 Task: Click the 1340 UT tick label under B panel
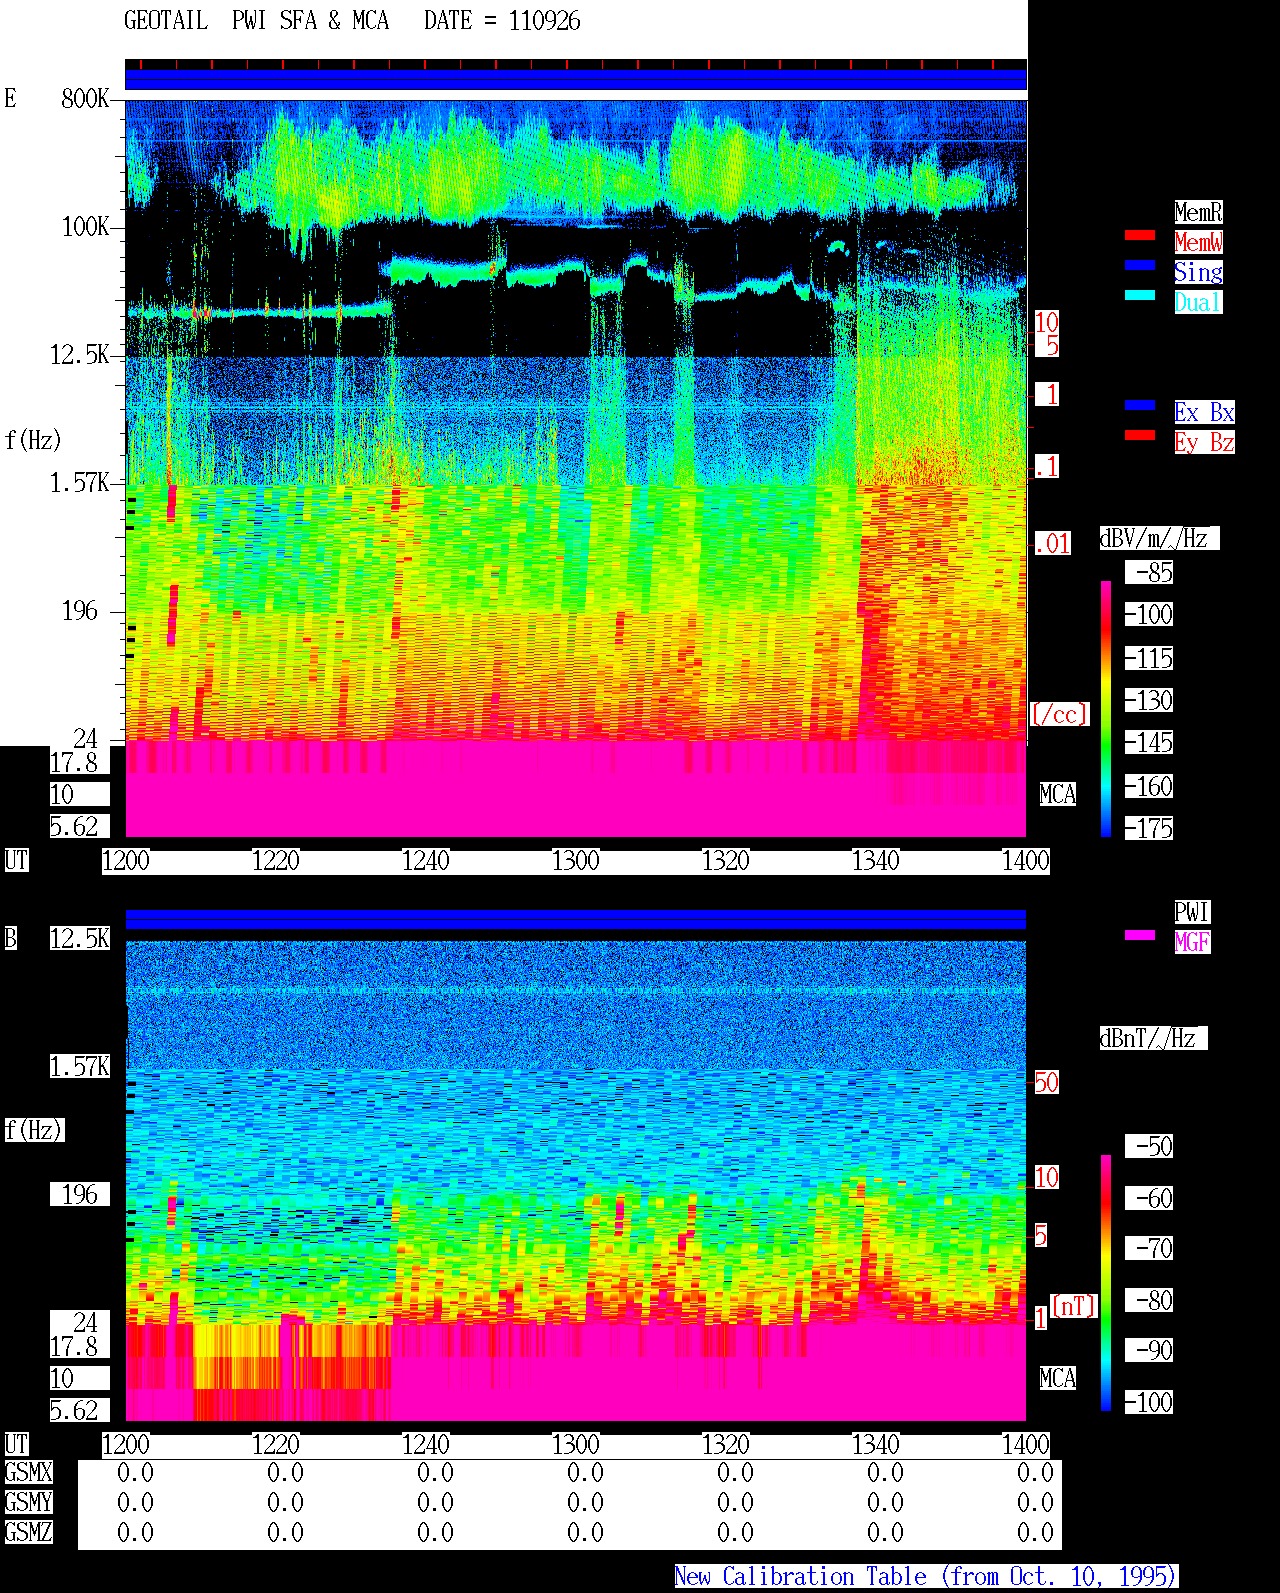[x=876, y=1444]
